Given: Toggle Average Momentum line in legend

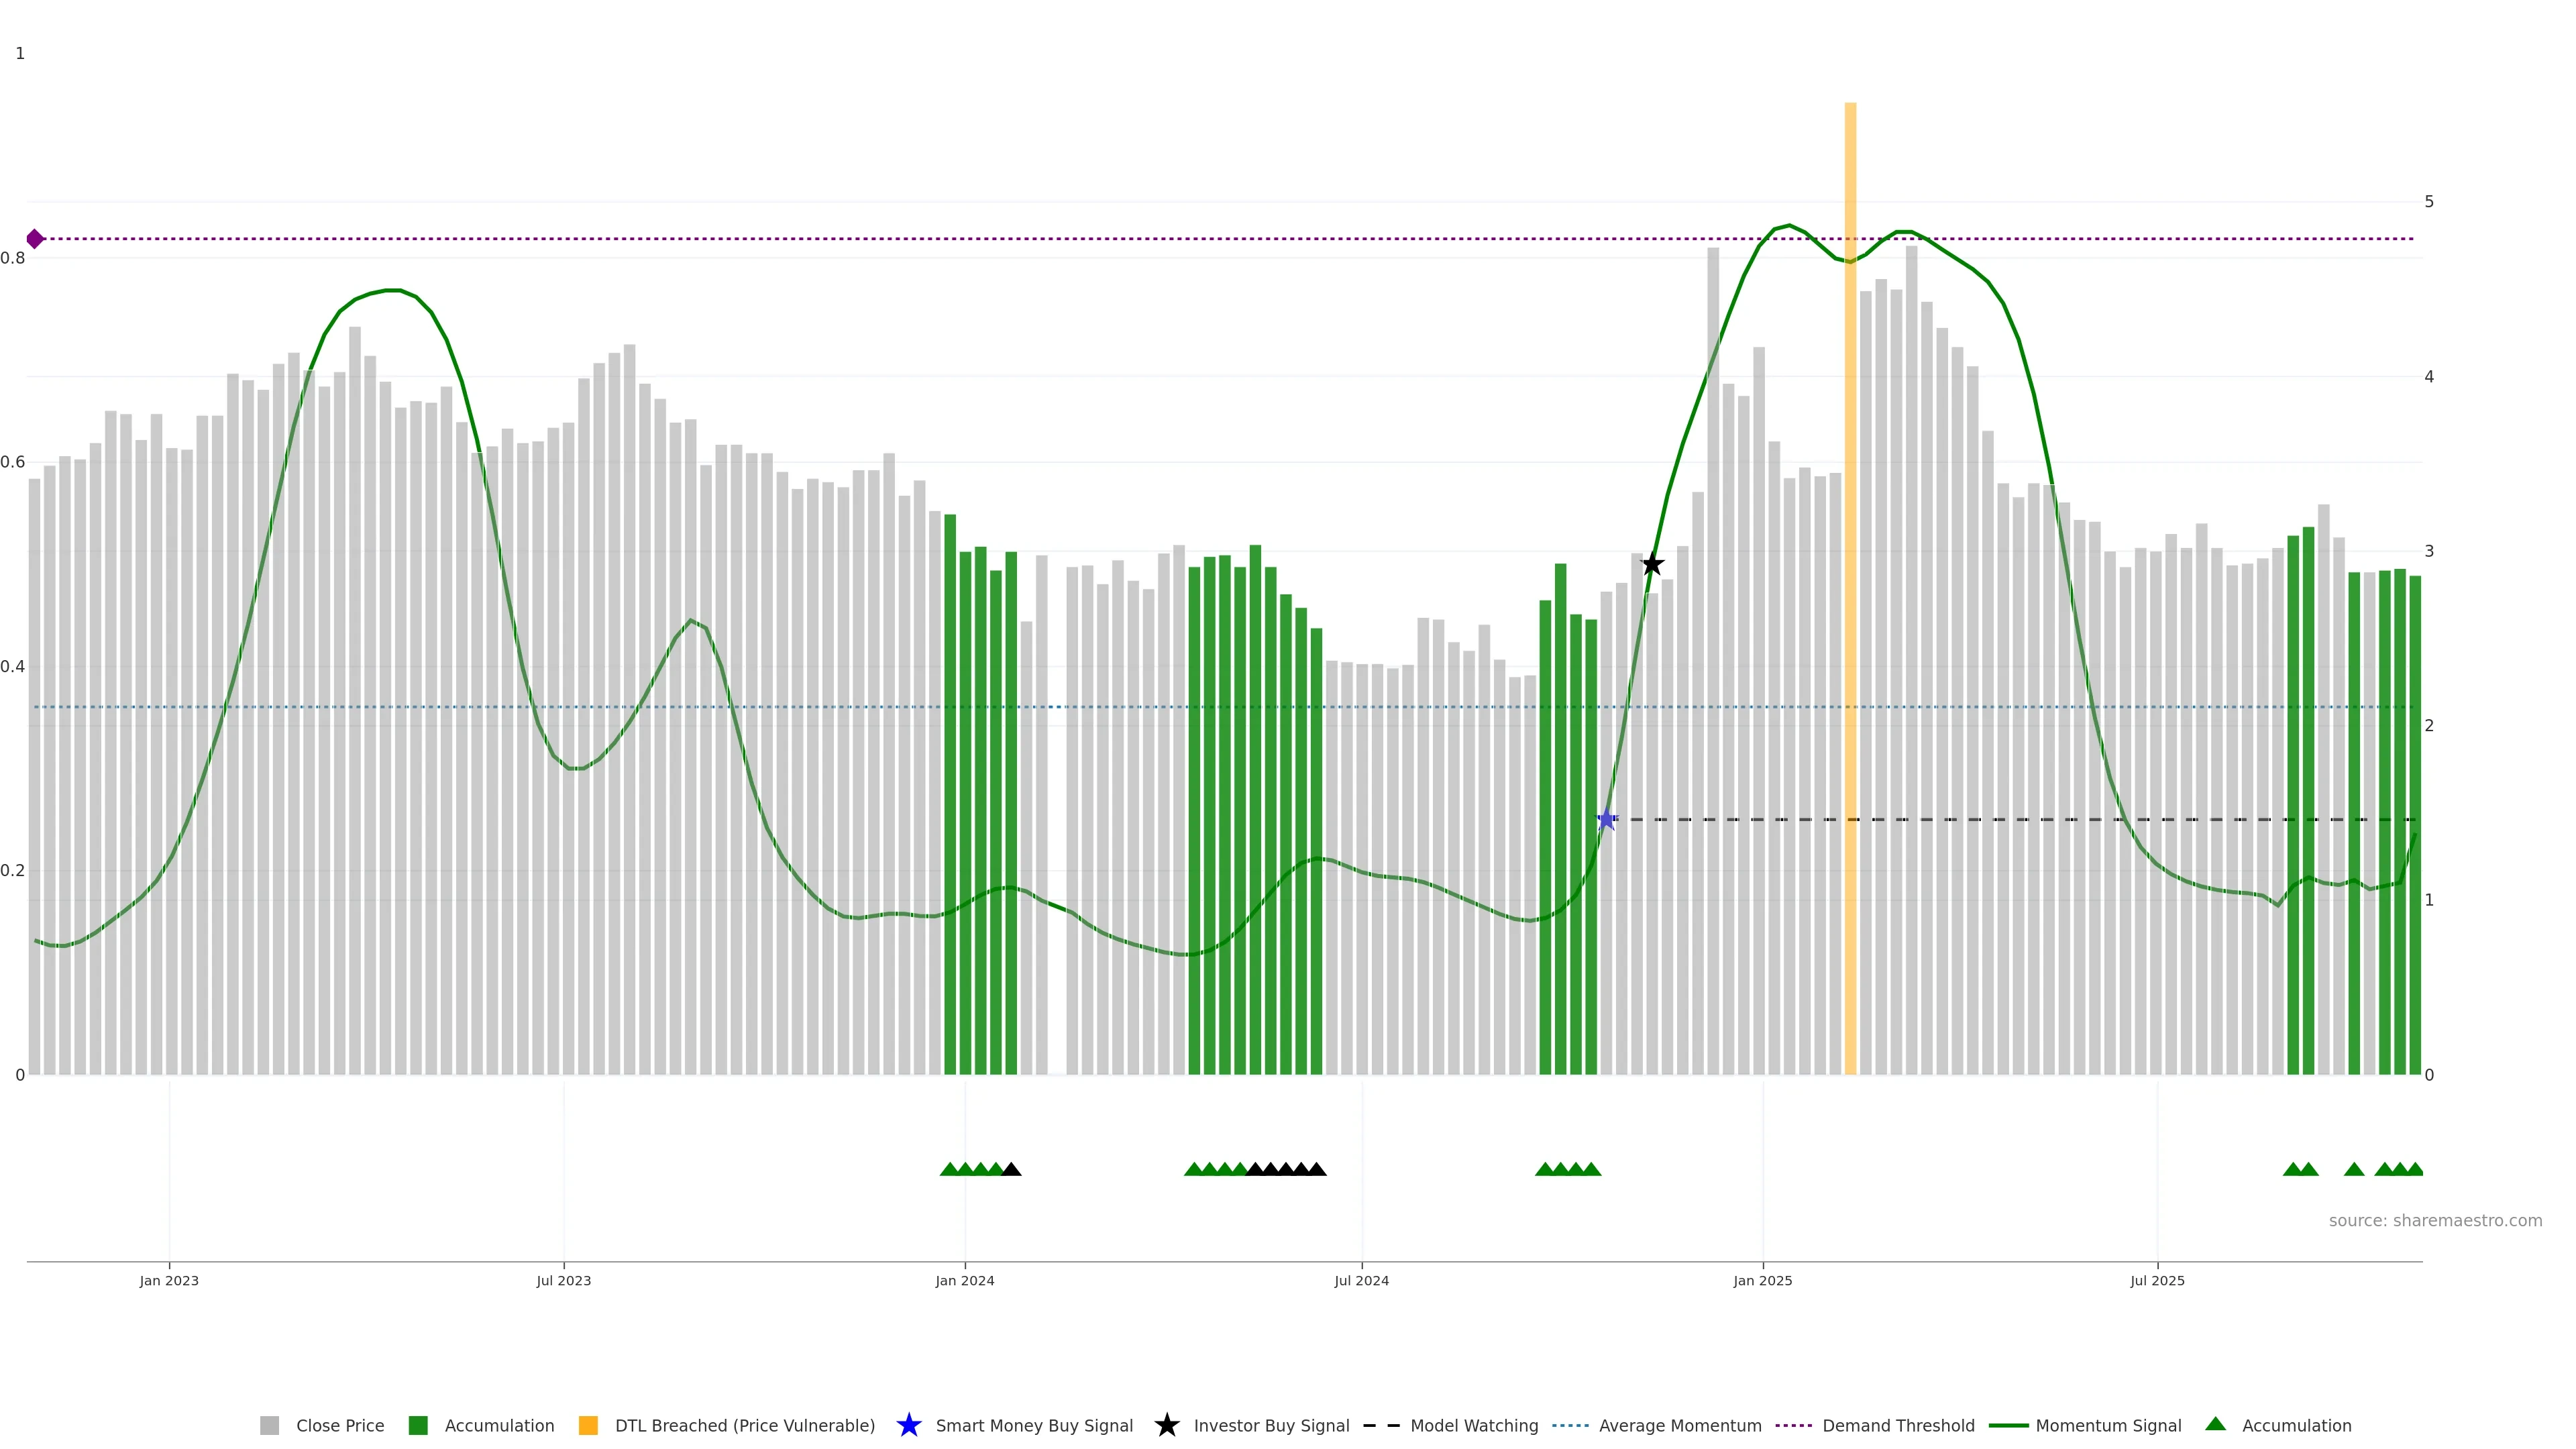Looking at the screenshot, I should pos(1680,1425).
